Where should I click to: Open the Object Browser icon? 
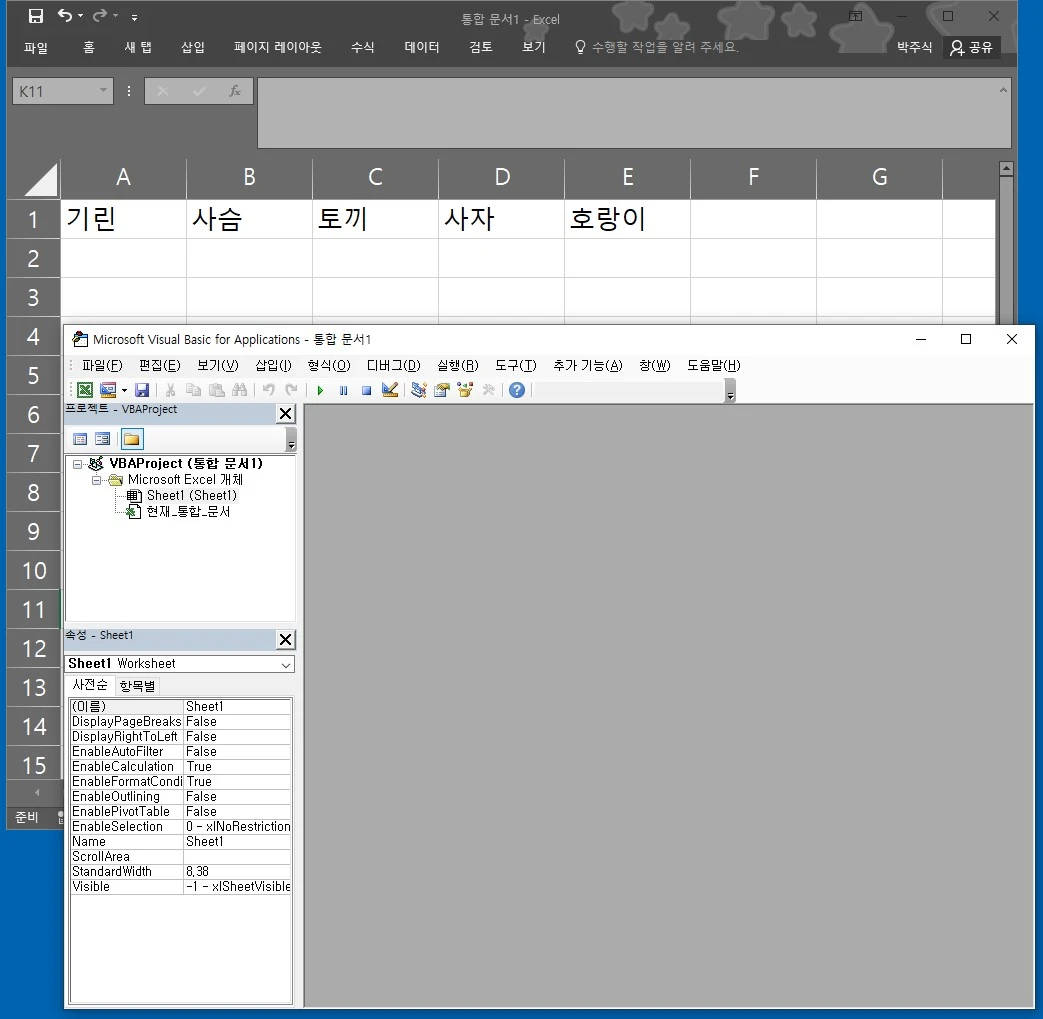pyautogui.click(x=465, y=390)
